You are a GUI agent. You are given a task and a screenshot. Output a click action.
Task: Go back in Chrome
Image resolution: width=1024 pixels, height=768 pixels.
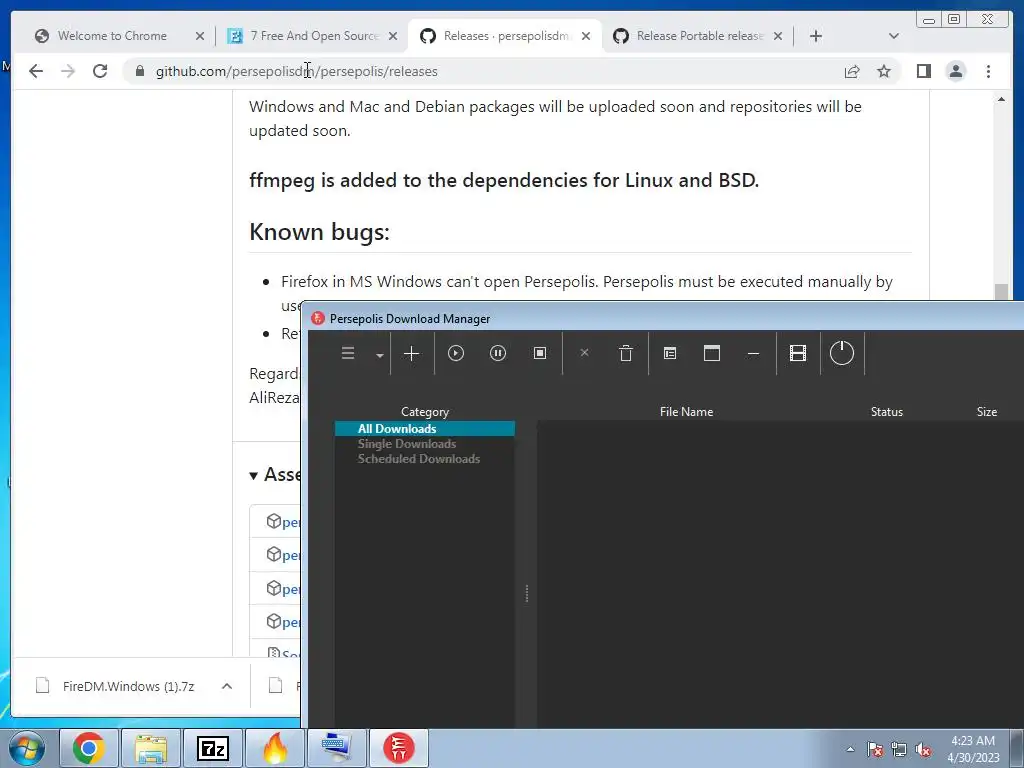pyautogui.click(x=36, y=71)
